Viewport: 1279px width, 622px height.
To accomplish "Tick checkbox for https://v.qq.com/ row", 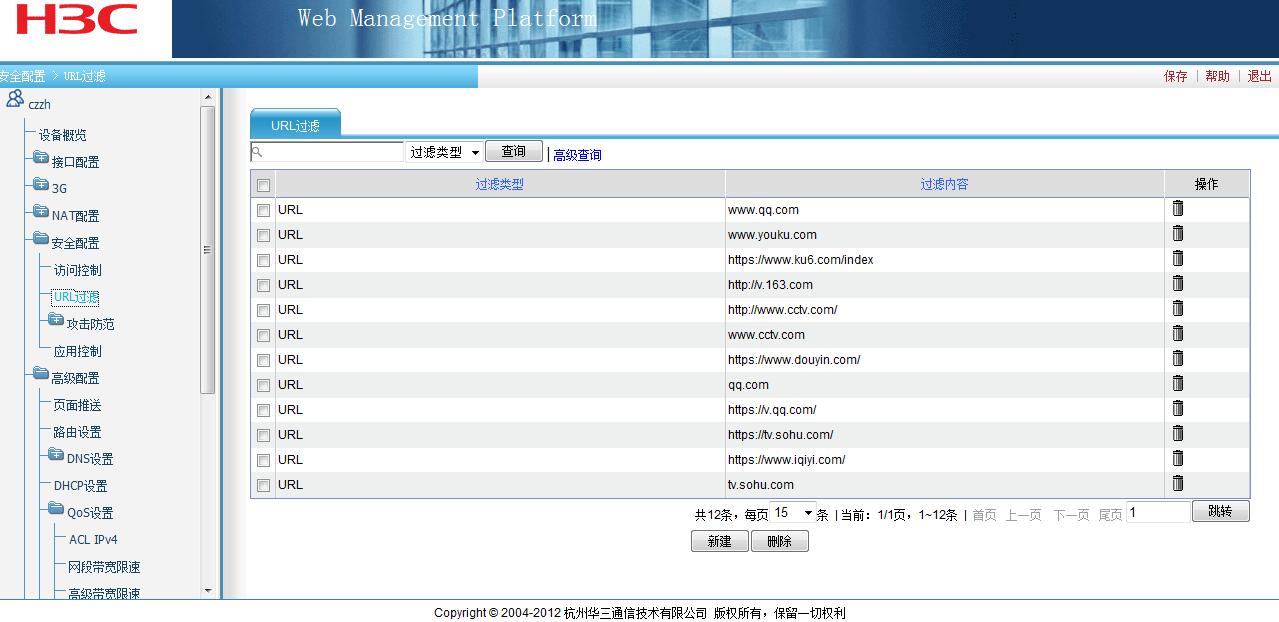I will pos(263,410).
